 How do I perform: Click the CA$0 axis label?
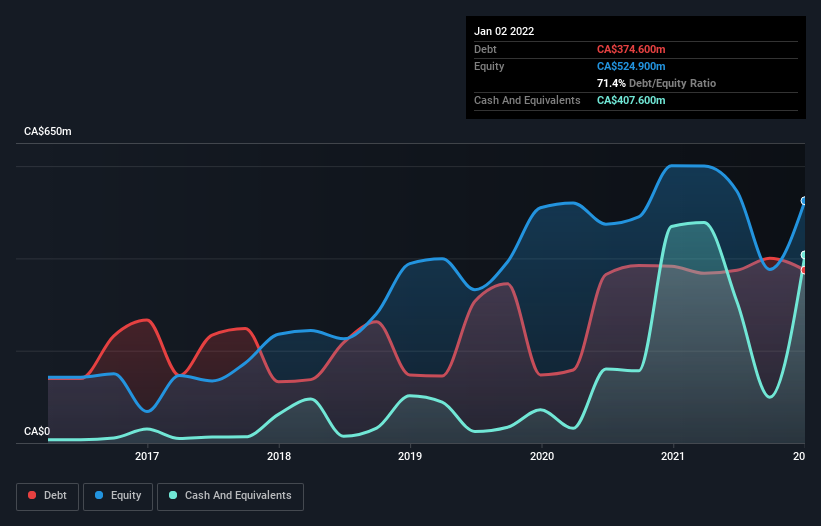(x=37, y=431)
